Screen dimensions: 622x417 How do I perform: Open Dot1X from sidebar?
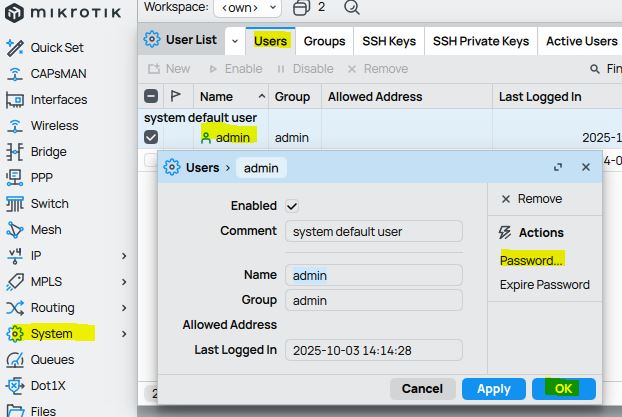click(50, 386)
